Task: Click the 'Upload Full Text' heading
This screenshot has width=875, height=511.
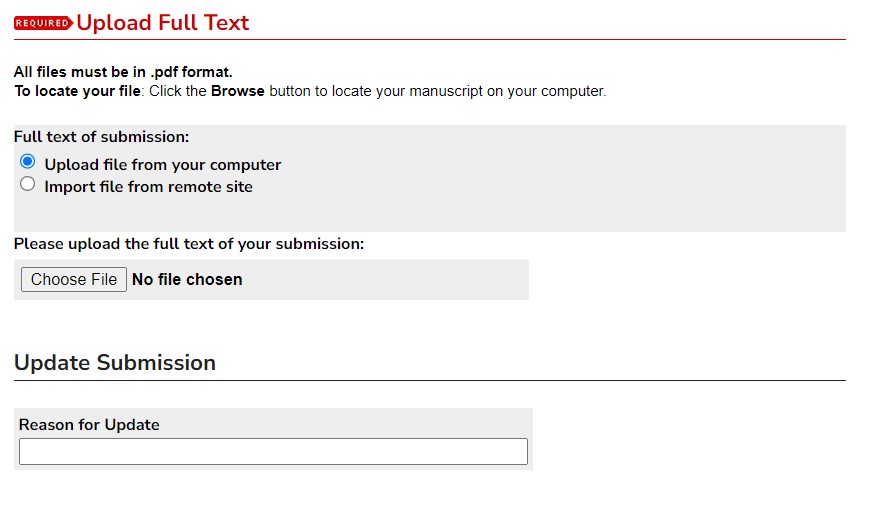Action: click(x=163, y=23)
